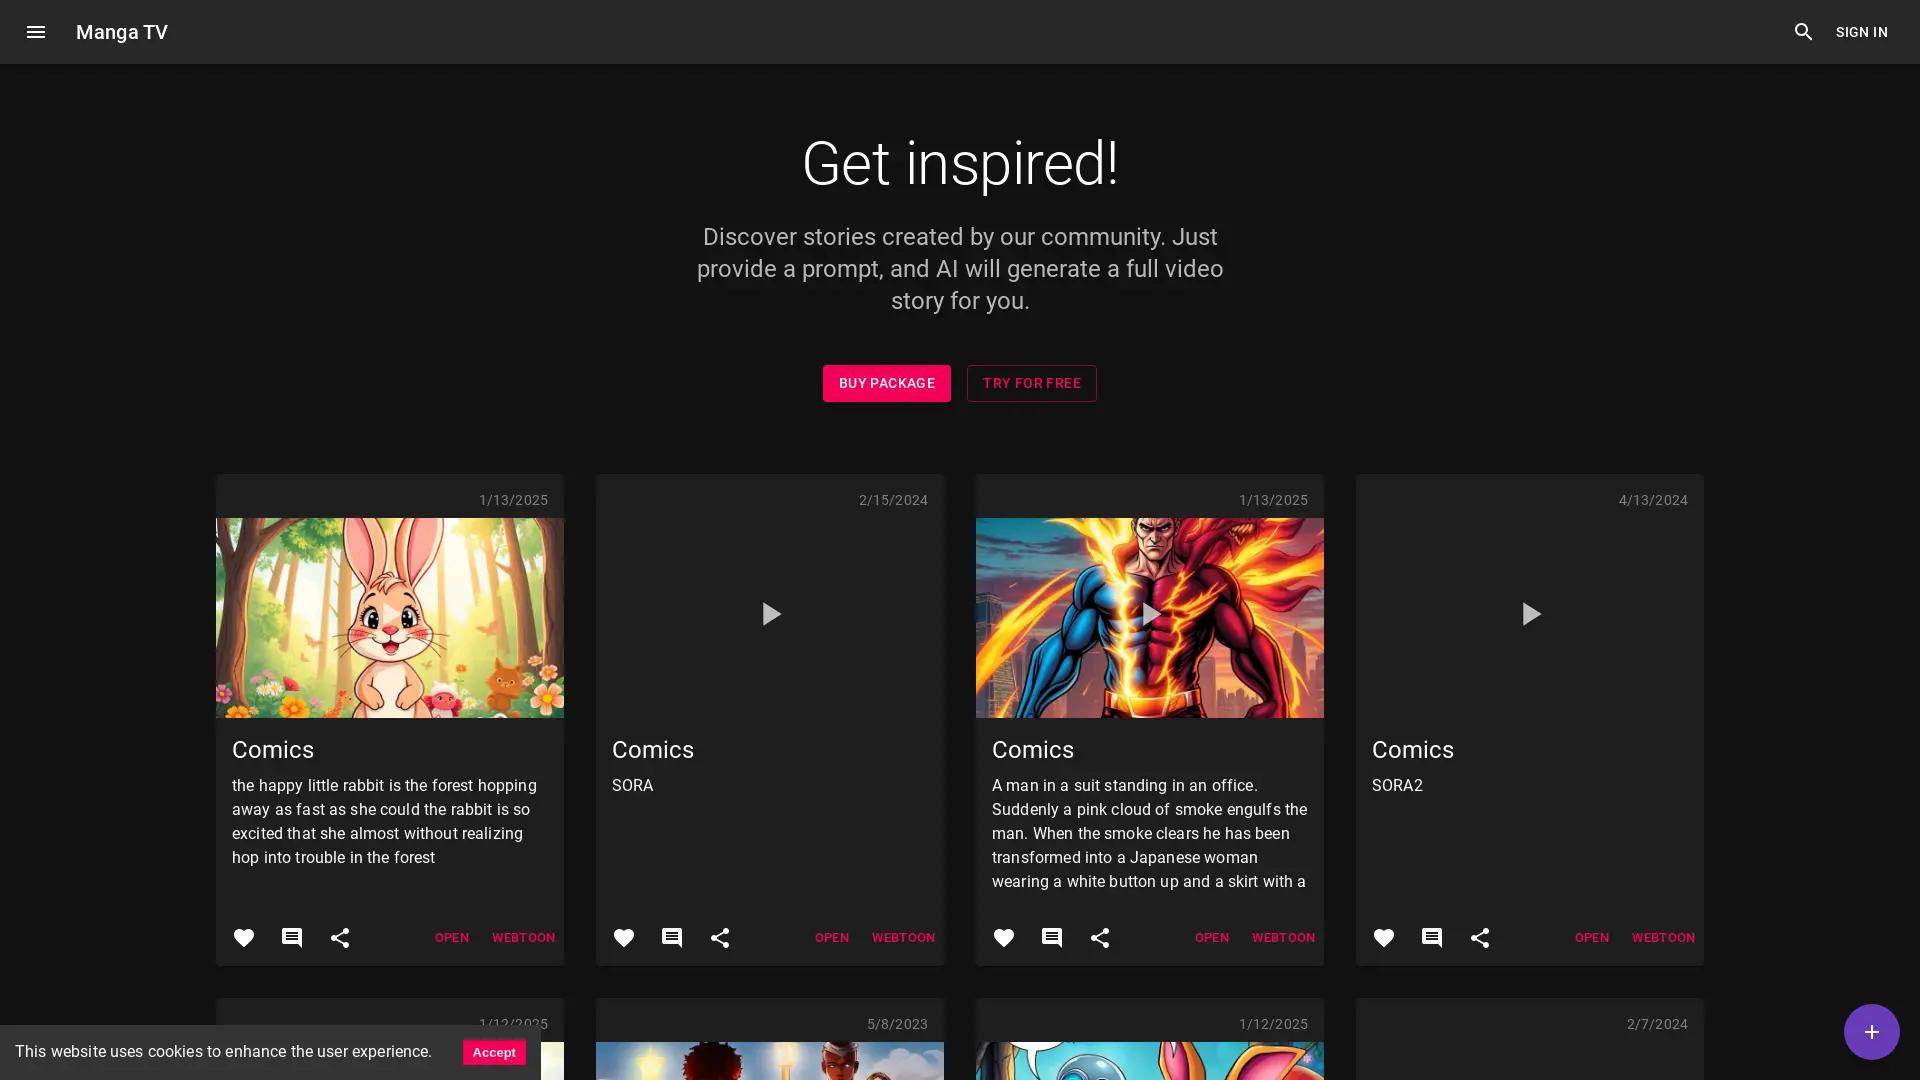Screen dimensions: 1920x1080
Task: Open WEBTOON view of the superhero comic
Action: [1283, 938]
